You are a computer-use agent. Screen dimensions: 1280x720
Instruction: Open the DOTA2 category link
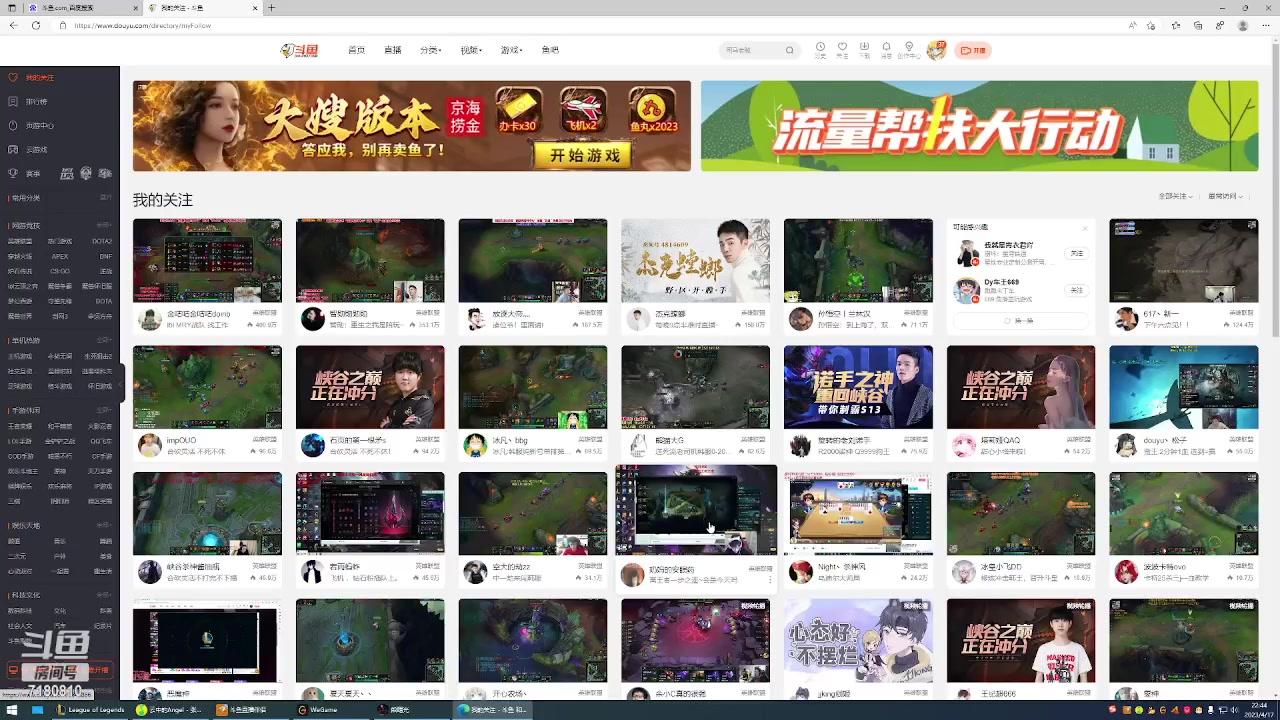point(102,241)
